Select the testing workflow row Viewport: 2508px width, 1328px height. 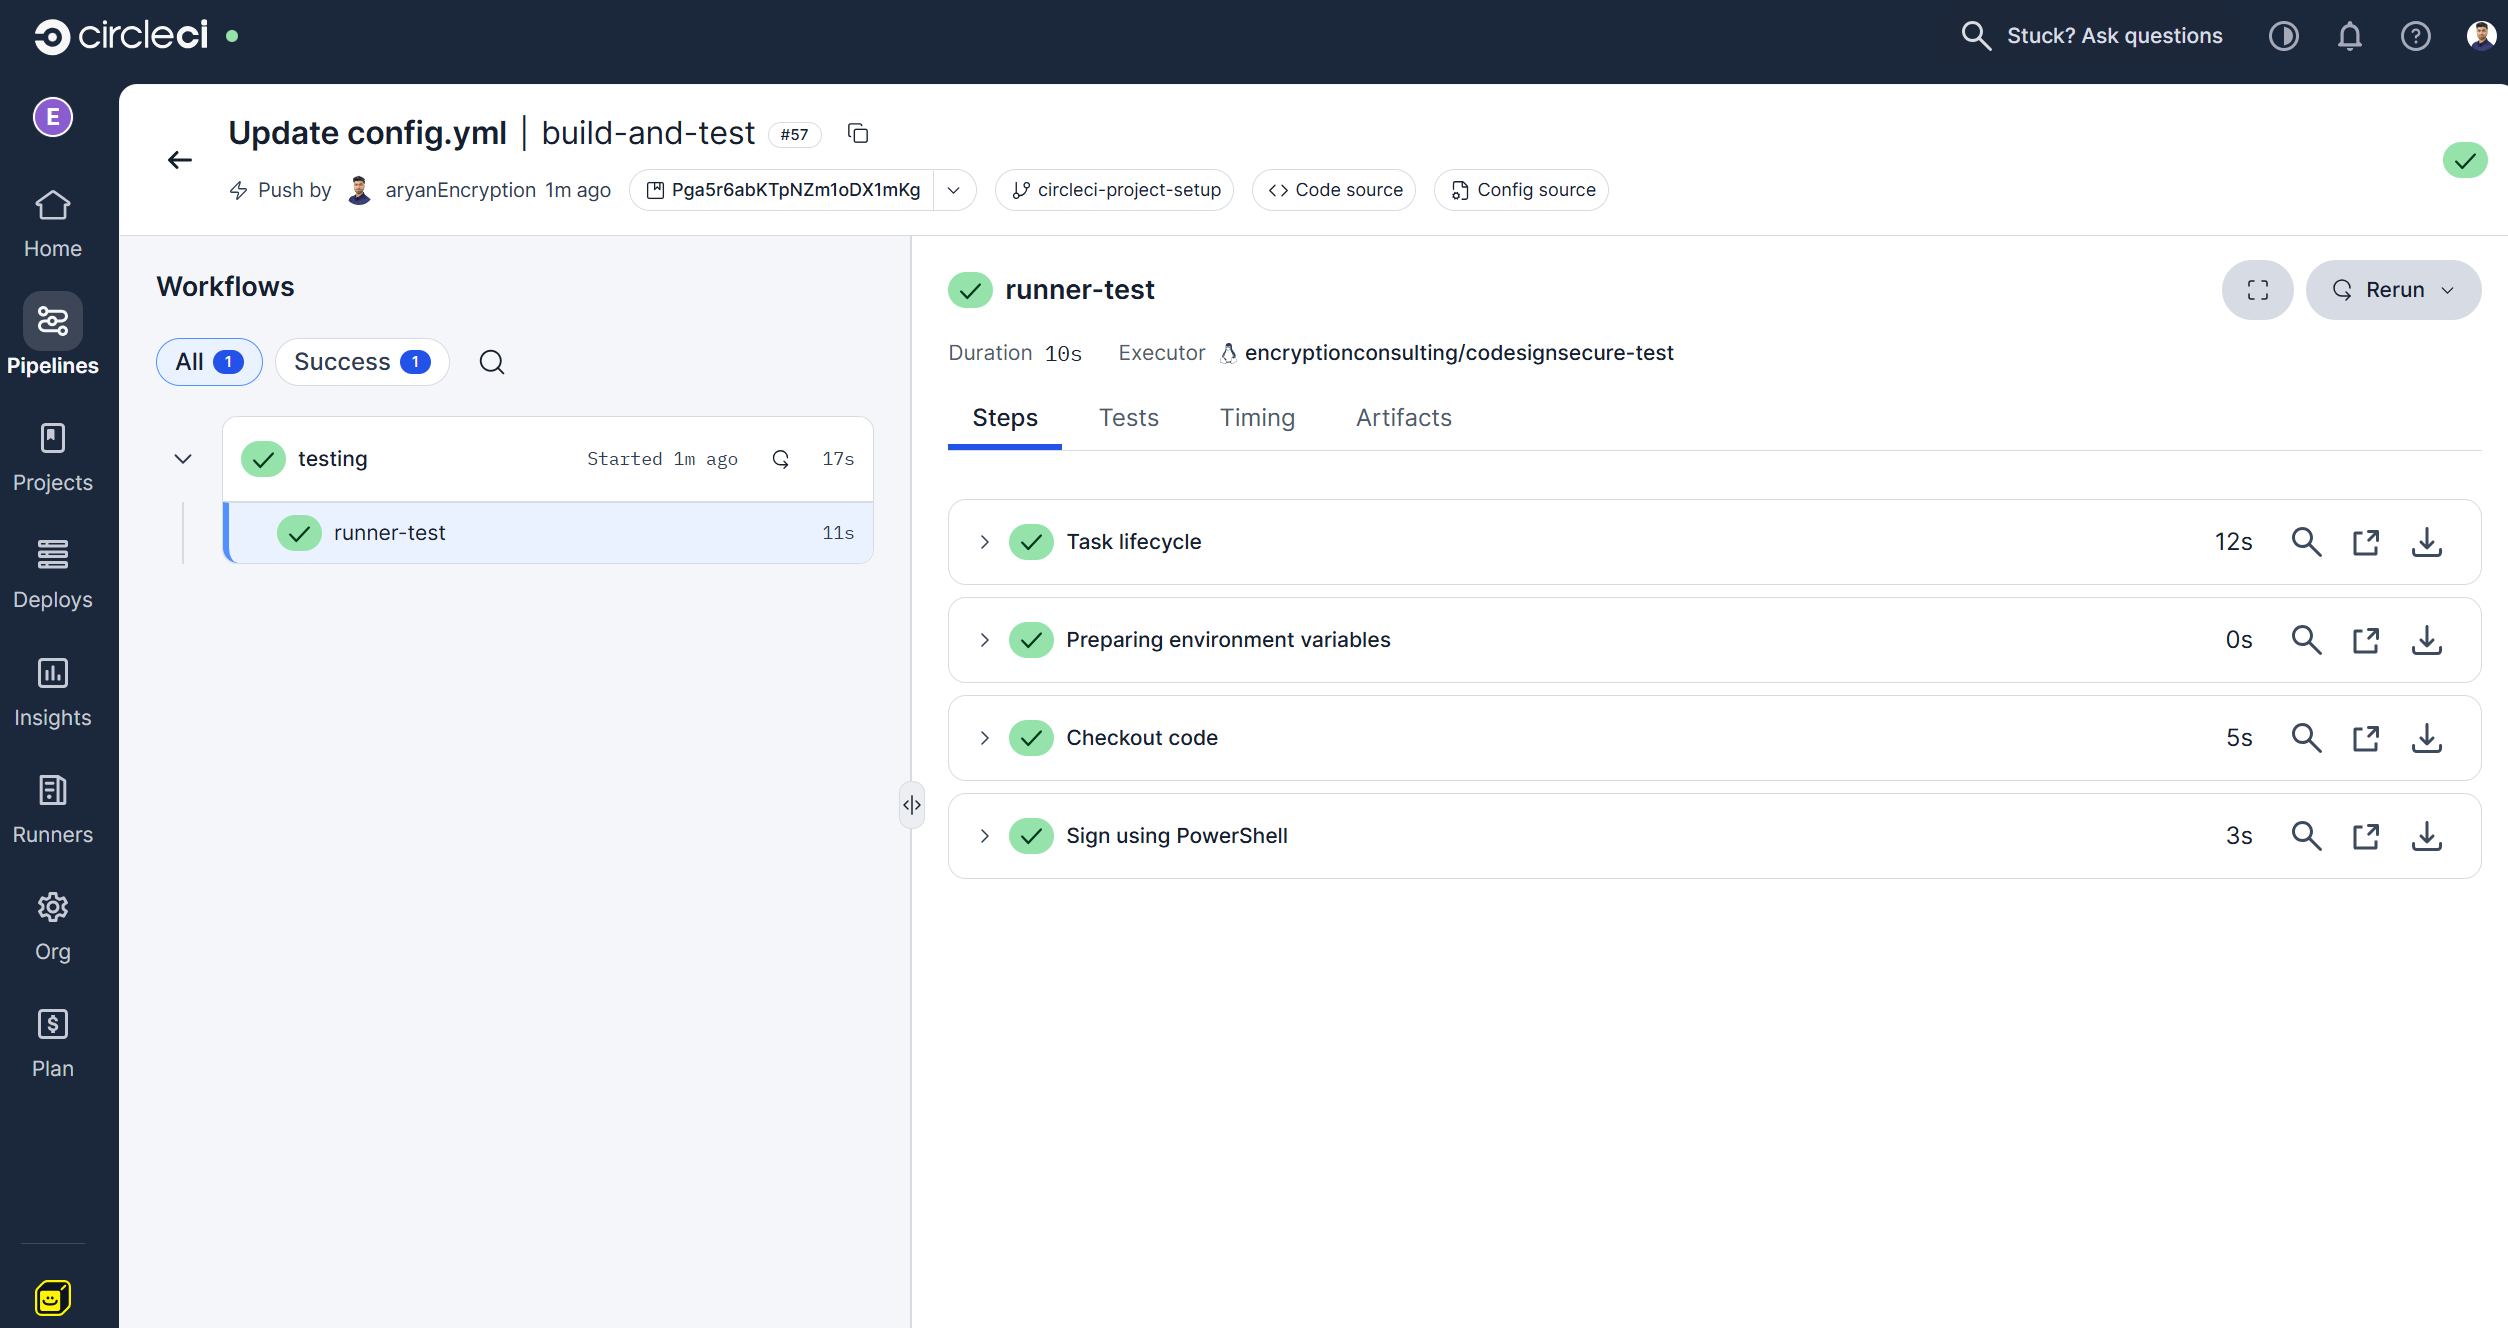(549, 459)
